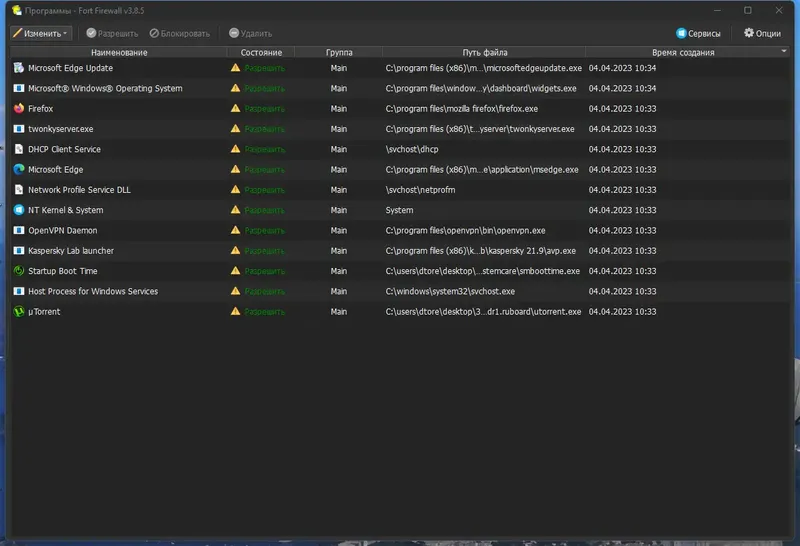800x546 pixels.
Task: Click the Блокировать toolbar button
Action: 180,33
